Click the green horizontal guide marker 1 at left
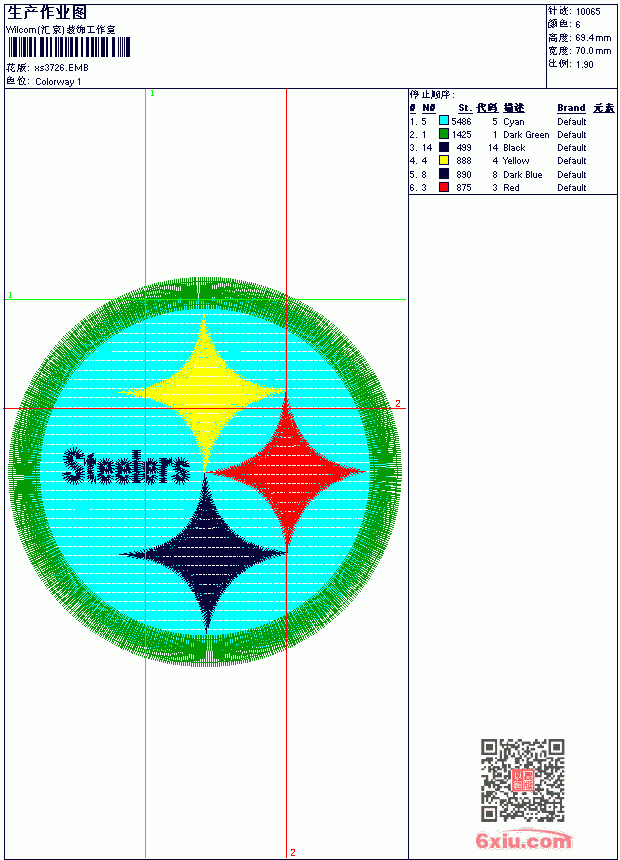Screen dimensions: 620x860 10,295
